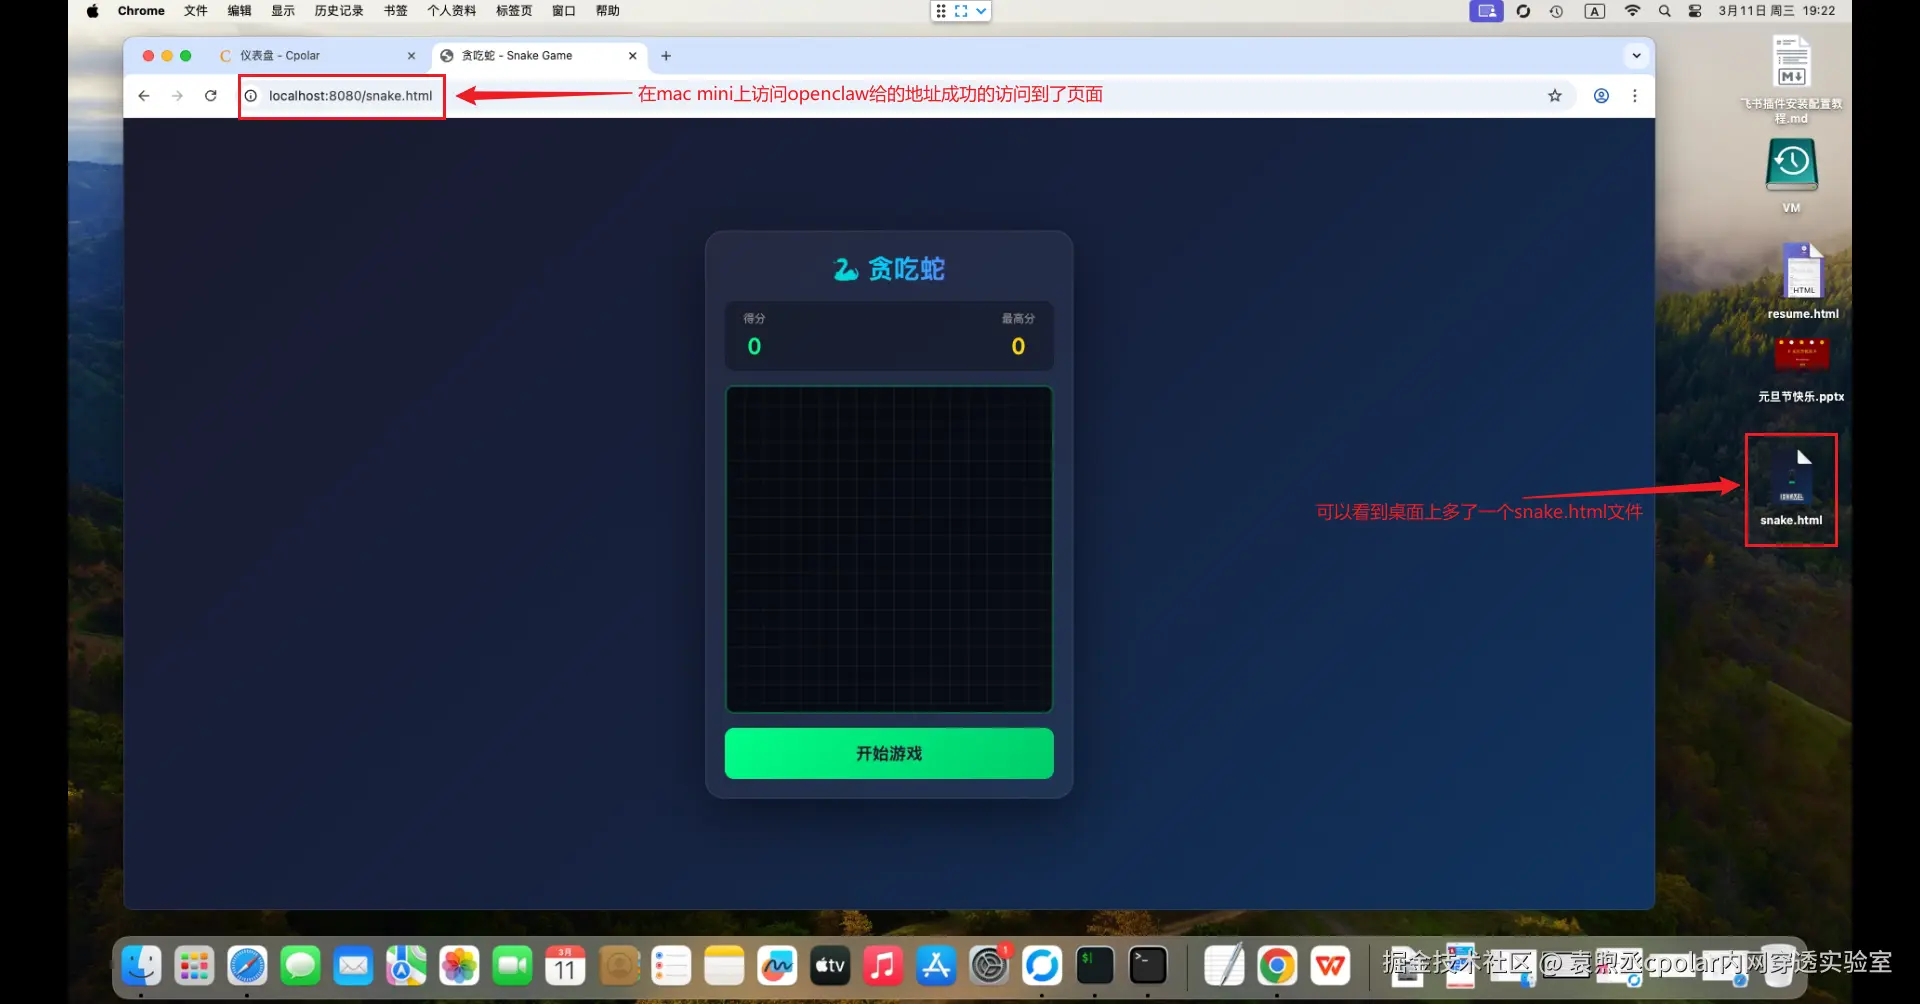
Task: Open the 显示 menu
Action: click(x=283, y=11)
